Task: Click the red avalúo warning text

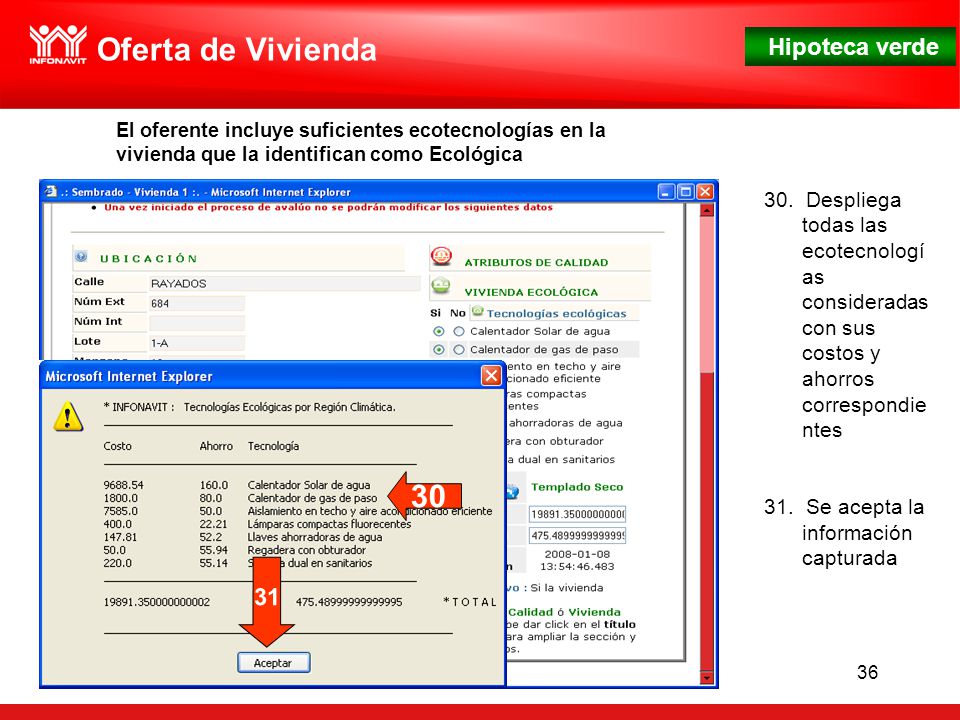Action: [328, 207]
